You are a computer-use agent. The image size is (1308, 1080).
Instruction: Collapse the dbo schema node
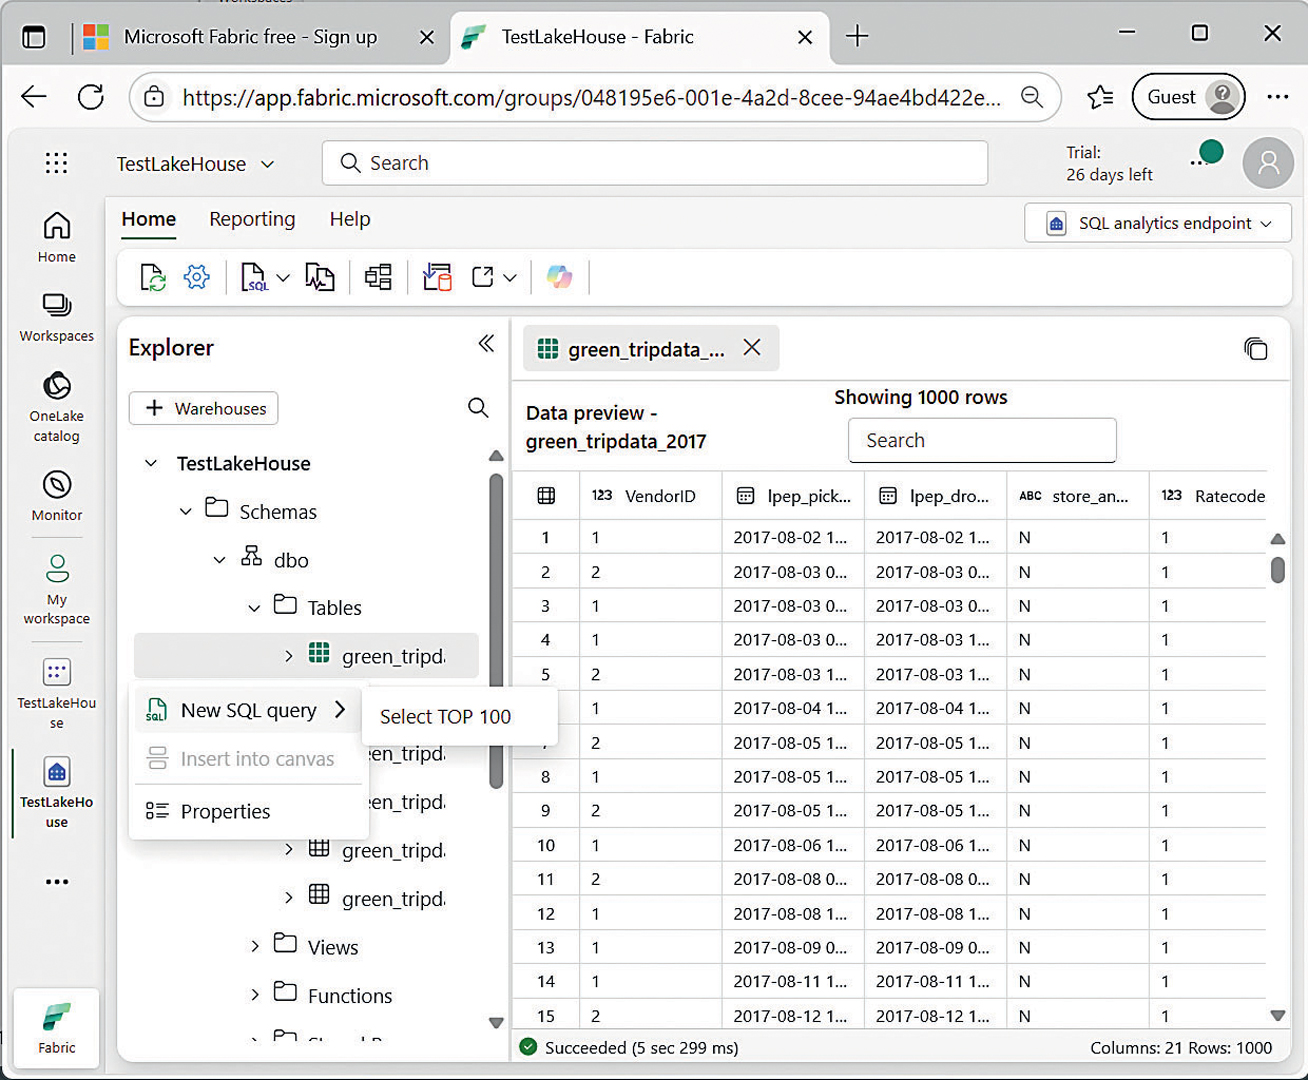[220, 560]
